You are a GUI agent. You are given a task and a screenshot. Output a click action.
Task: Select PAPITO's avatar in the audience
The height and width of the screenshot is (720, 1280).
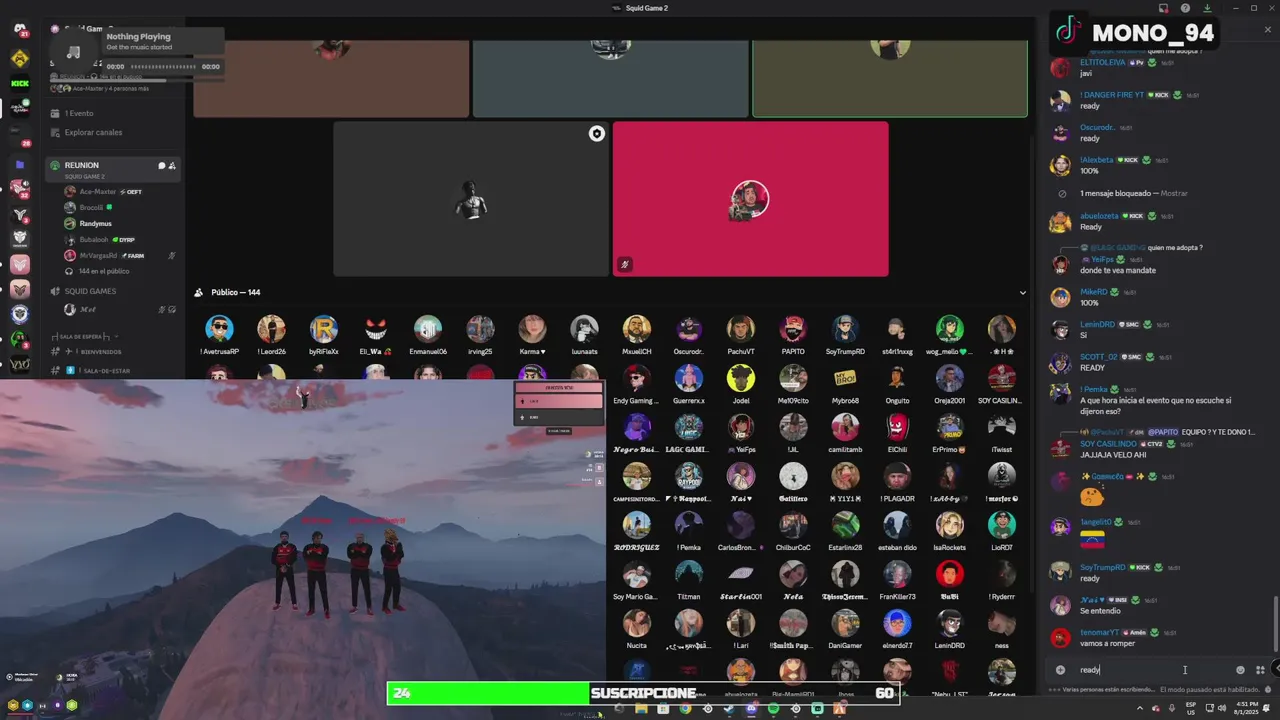click(x=793, y=328)
